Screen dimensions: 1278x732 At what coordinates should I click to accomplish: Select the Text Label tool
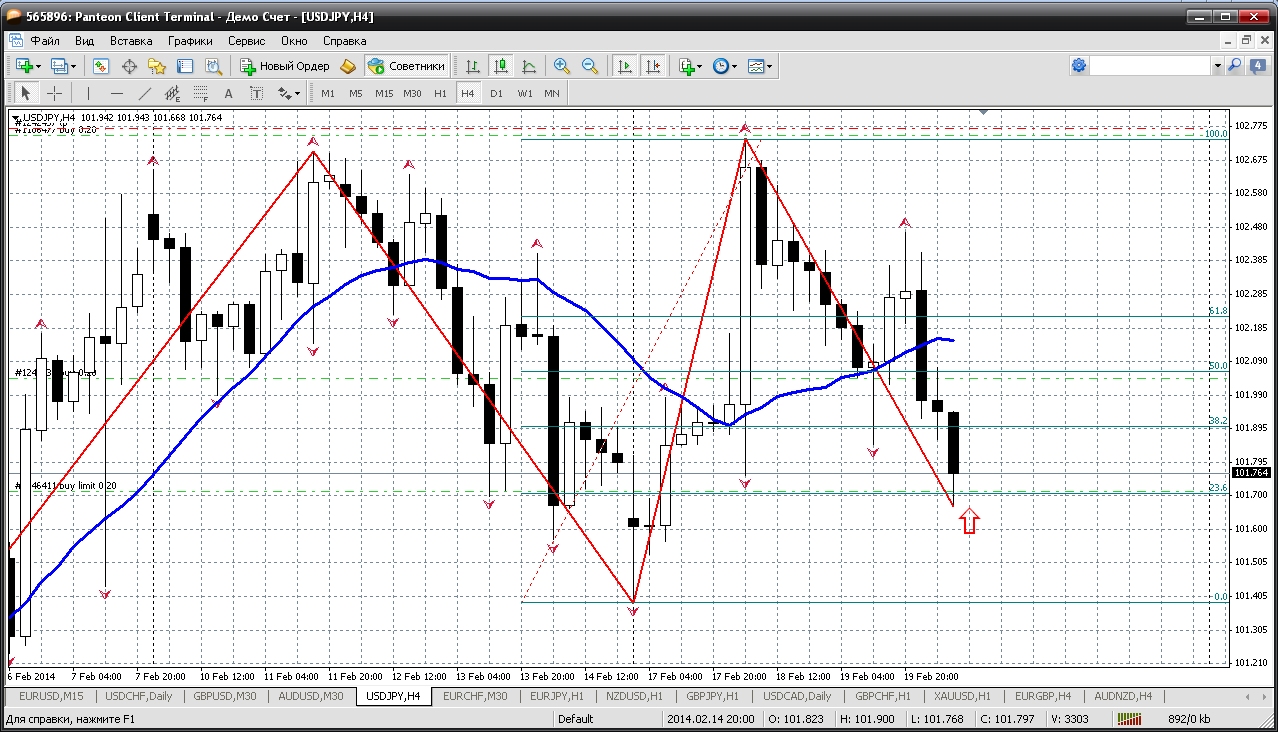tap(256, 93)
